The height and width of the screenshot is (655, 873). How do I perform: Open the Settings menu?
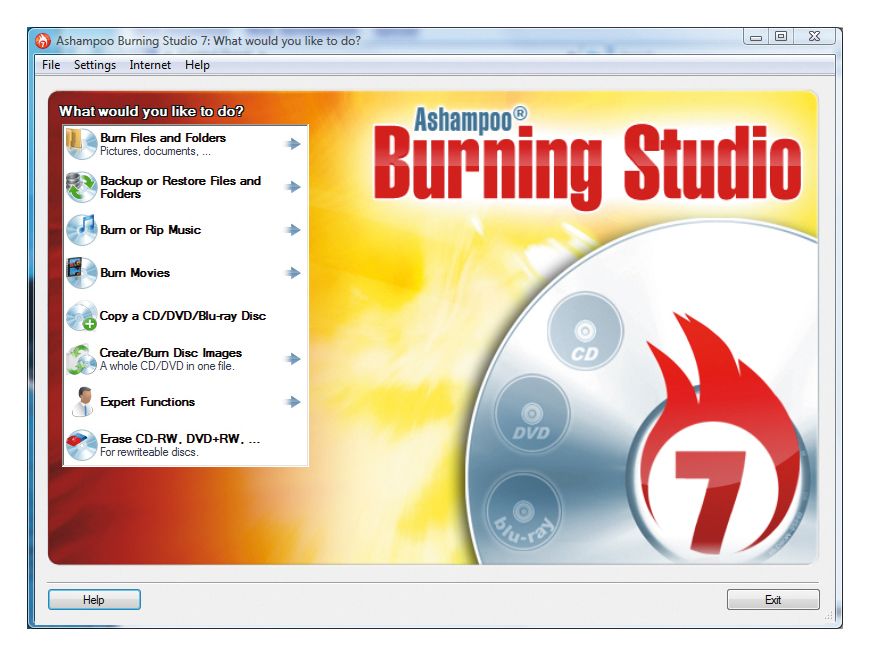tap(95, 65)
